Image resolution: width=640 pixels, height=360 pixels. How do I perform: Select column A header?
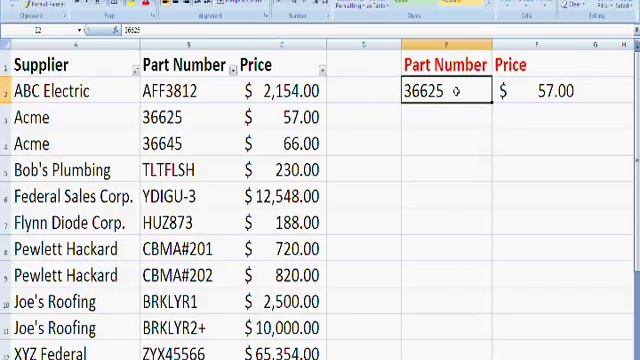click(76, 44)
